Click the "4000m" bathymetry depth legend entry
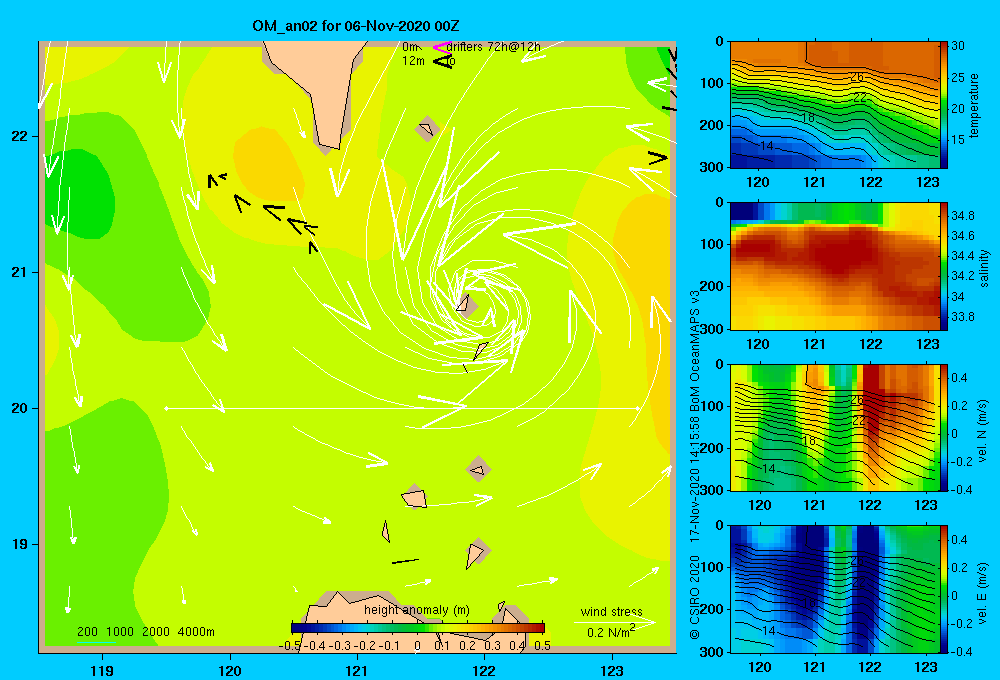 [196, 632]
